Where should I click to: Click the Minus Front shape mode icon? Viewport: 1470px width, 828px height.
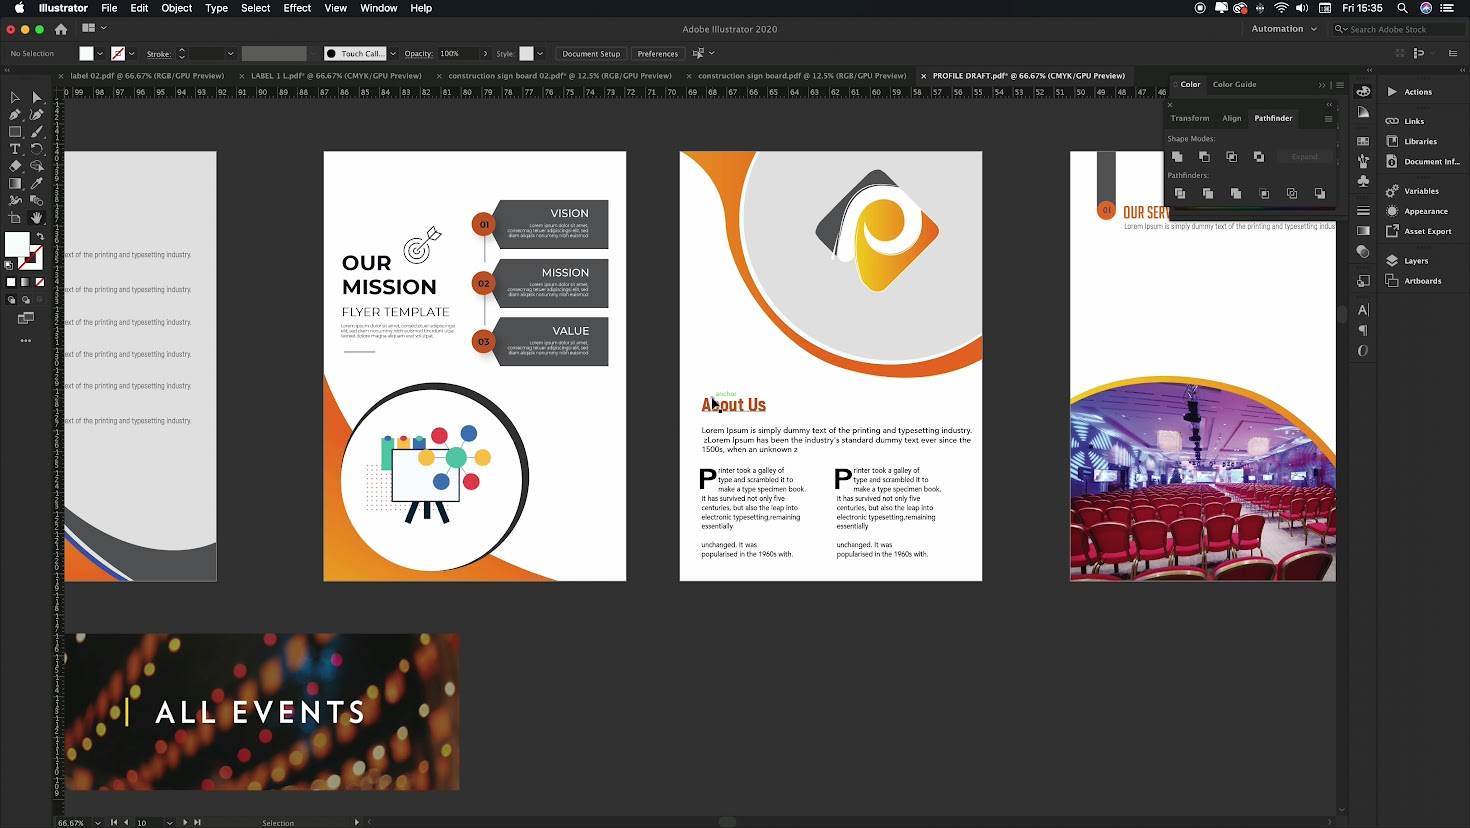[x=1204, y=157]
